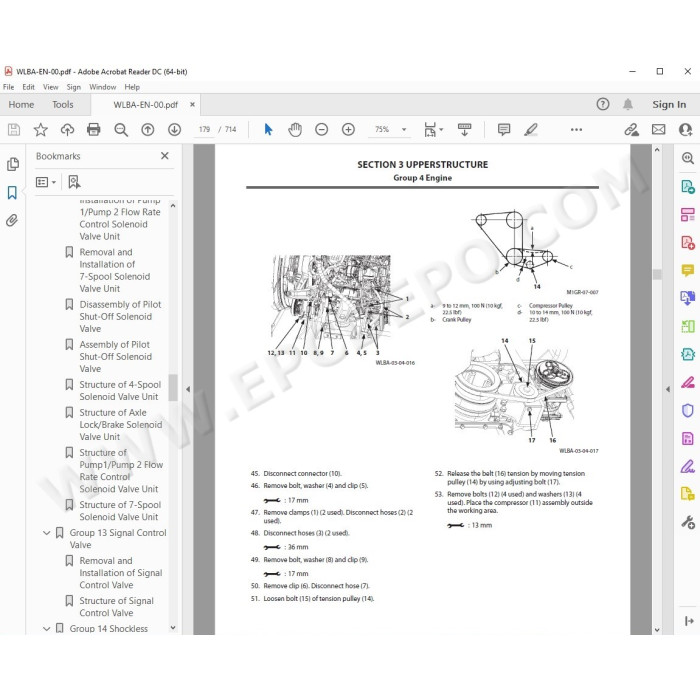
Task: Open the Help question mark icon
Action: [603, 104]
